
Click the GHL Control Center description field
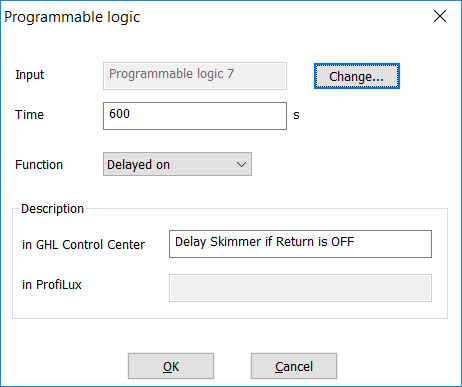(x=300, y=244)
